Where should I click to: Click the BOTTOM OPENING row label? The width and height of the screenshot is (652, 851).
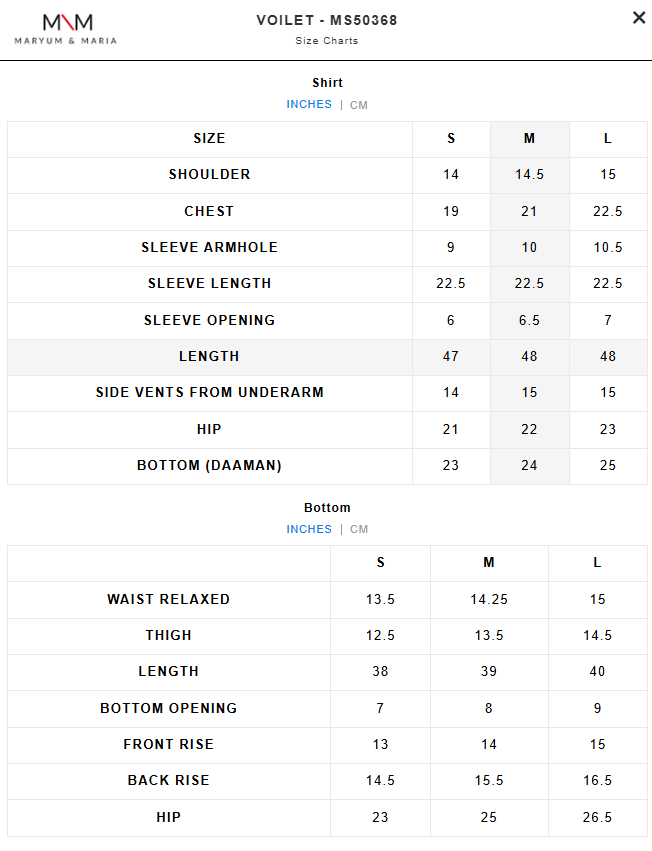point(169,709)
